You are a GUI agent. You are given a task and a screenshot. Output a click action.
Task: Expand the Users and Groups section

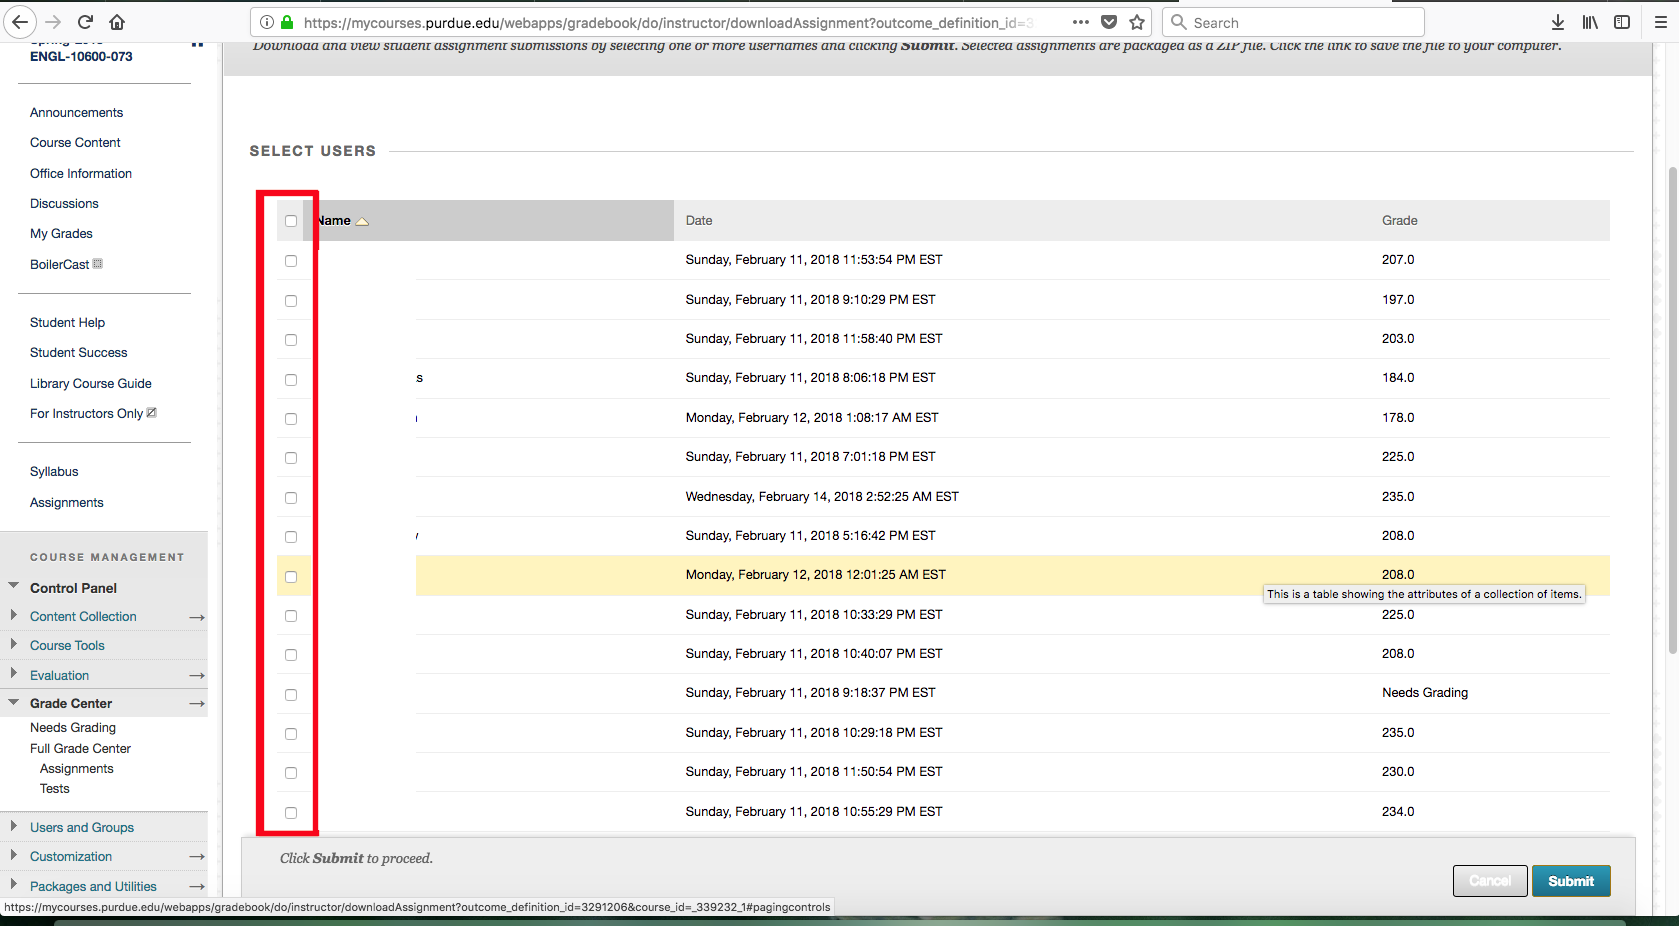[14, 827]
